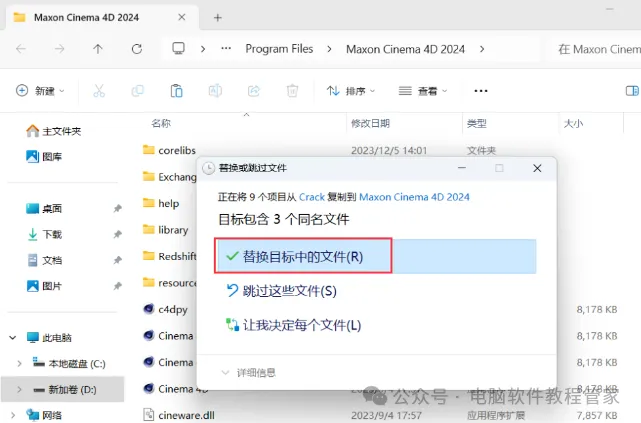Click the search box in Maxon Cinema

[596, 49]
